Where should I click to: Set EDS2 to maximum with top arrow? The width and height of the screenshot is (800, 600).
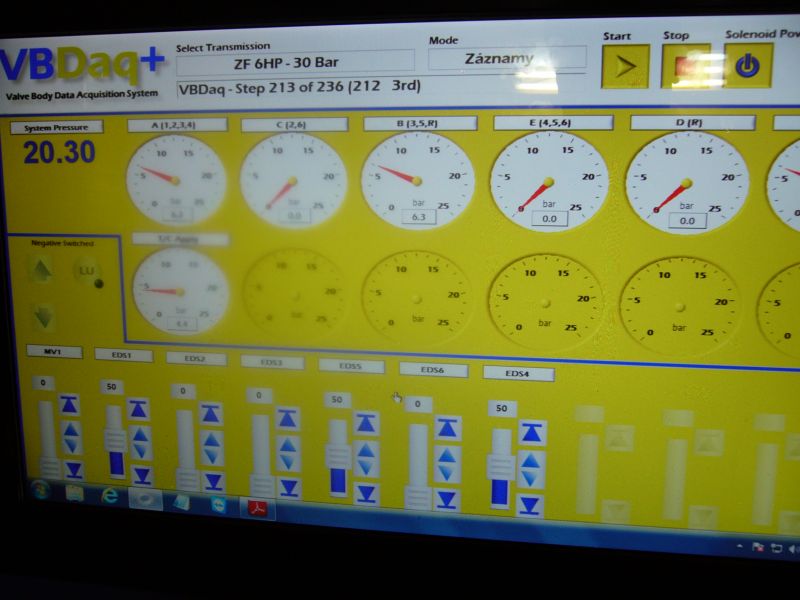pyautogui.click(x=210, y=414)
